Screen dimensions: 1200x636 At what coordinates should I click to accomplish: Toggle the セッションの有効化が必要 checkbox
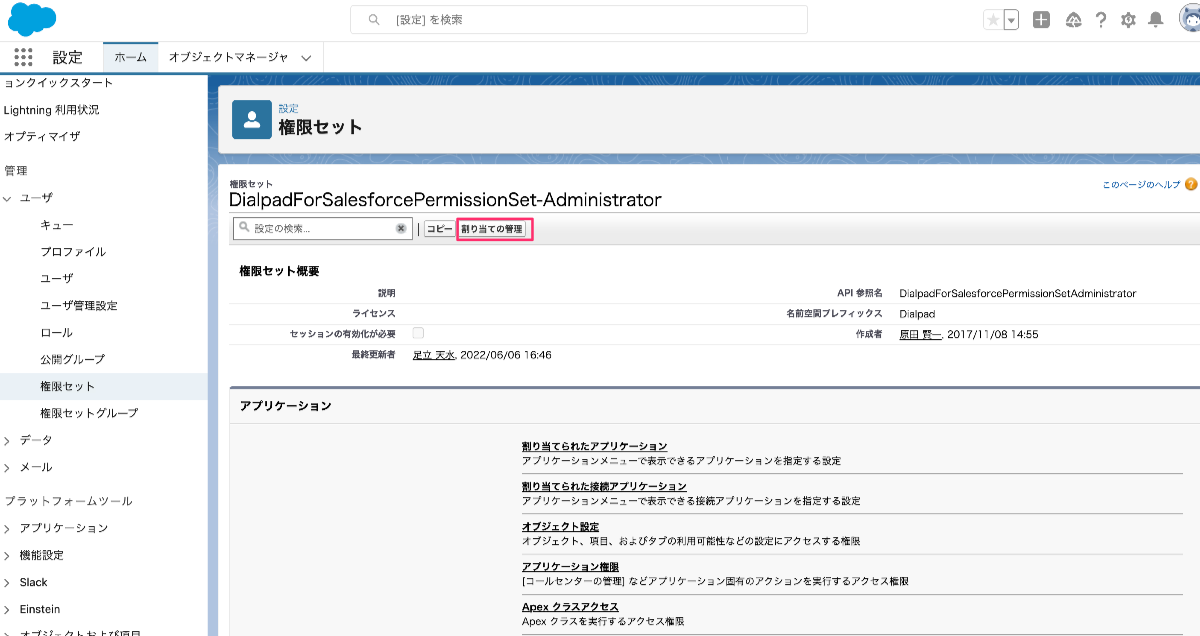click(418, 333)
